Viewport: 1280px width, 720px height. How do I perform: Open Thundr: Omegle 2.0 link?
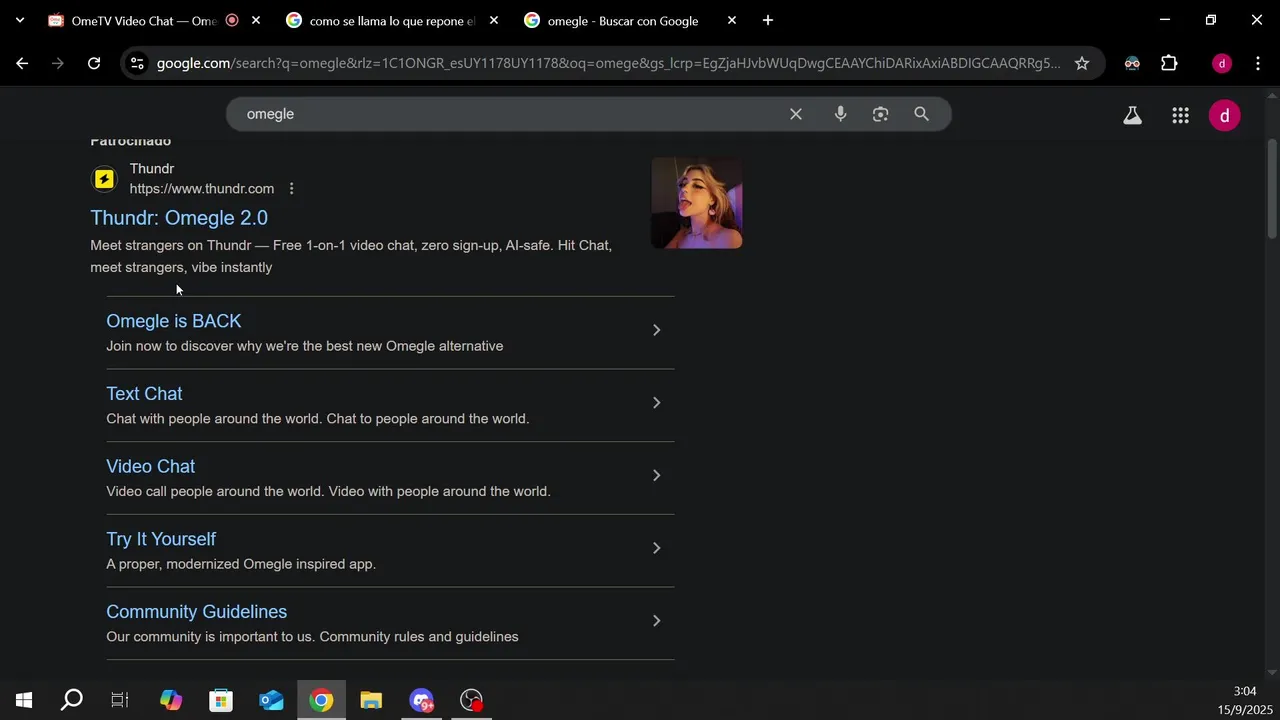[179, 218]
